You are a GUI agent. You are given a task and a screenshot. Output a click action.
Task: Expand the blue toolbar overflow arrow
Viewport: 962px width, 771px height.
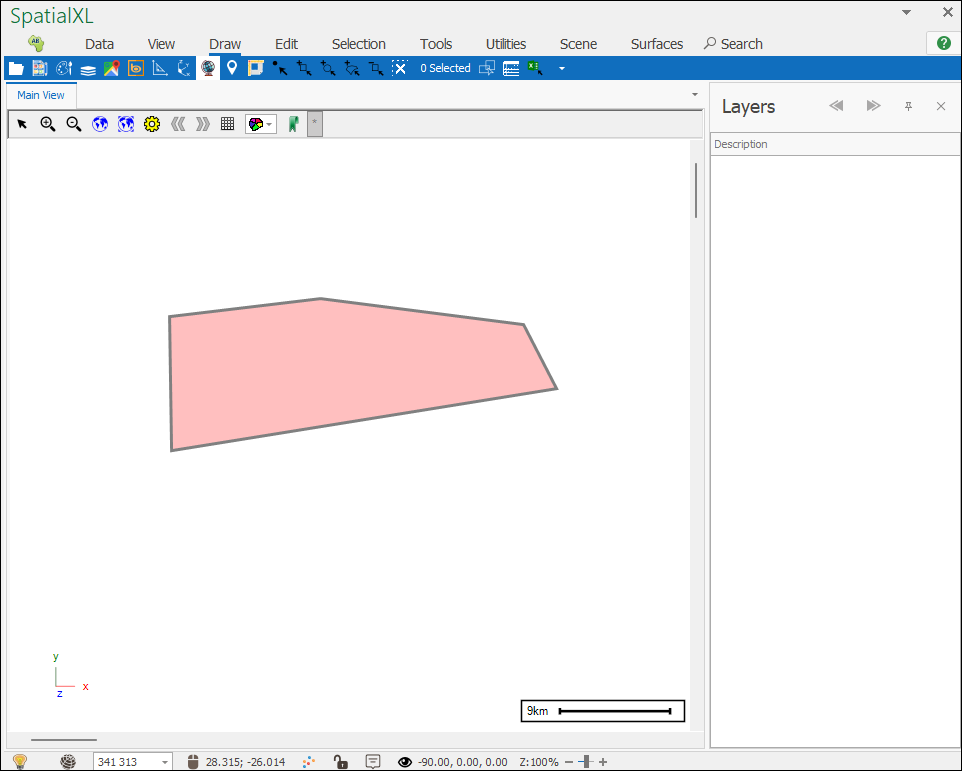point(561,69)
